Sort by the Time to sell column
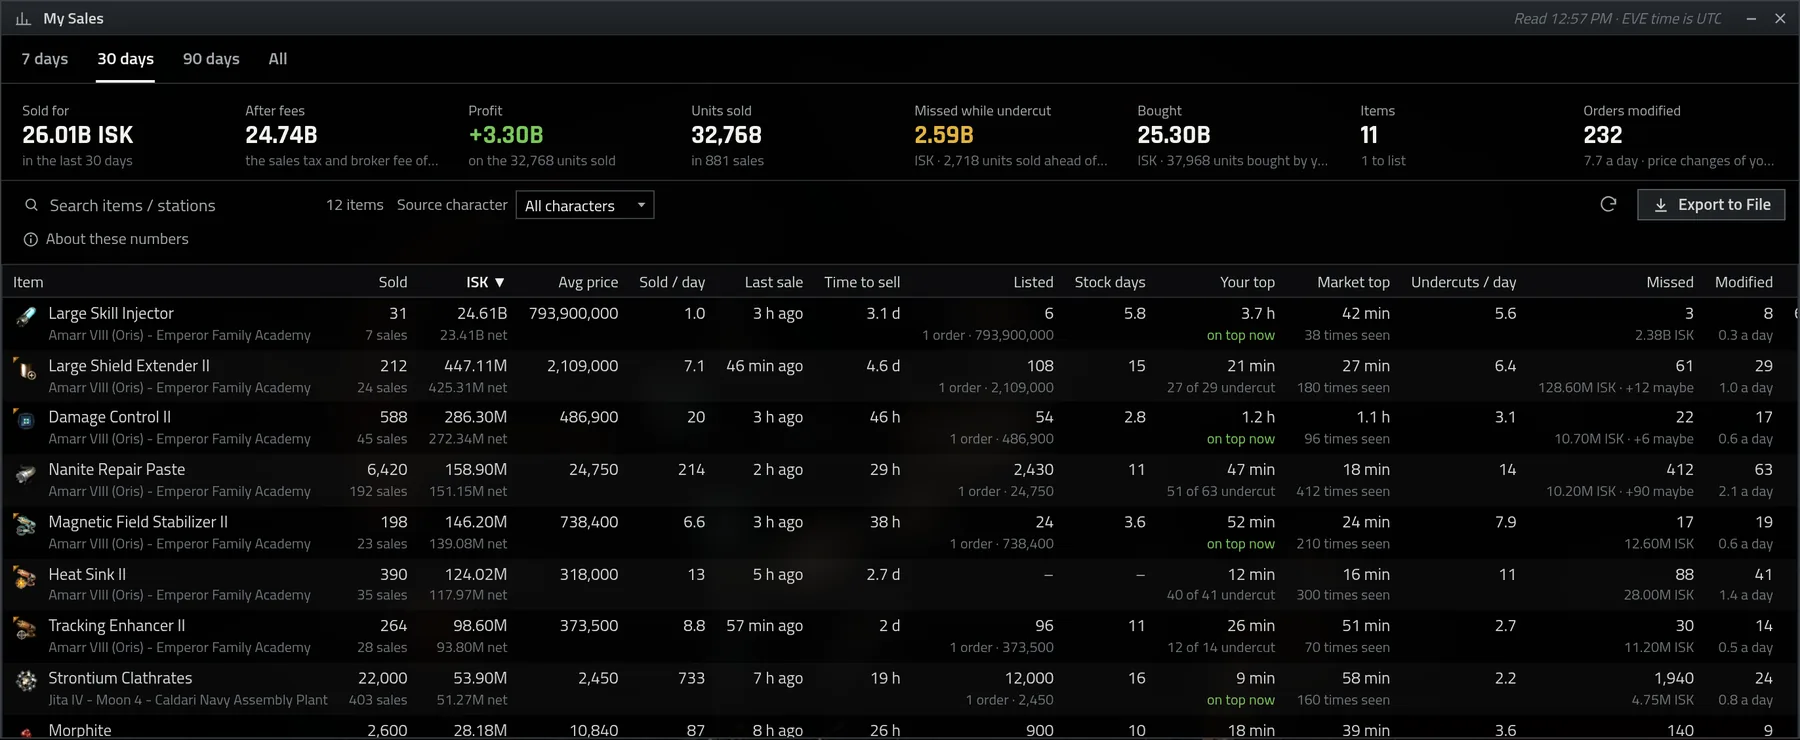This screenshot has width=1800, height=740. [862, 282]
